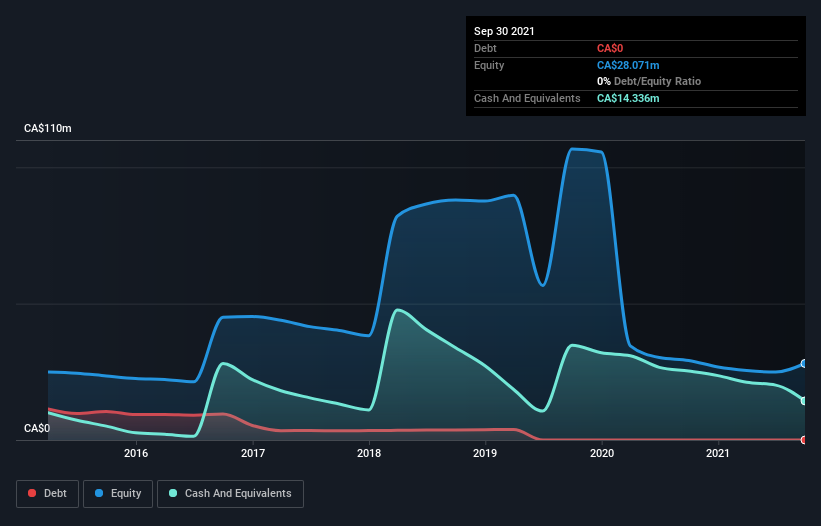Toggle Cash And Equivalents legend button
Screen dimensions: 821x526
(x=230, y=494)
